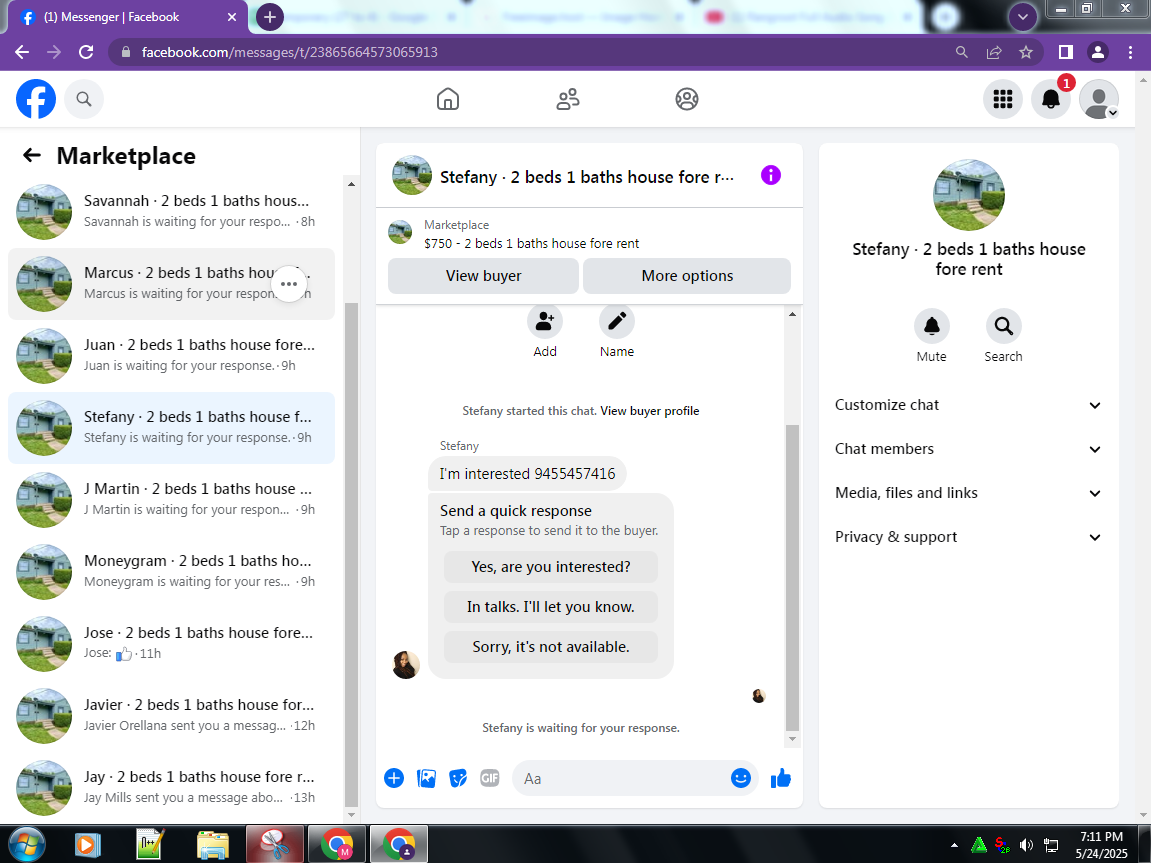Send quick response In talks. I'll let you know.

click(551, 607)
